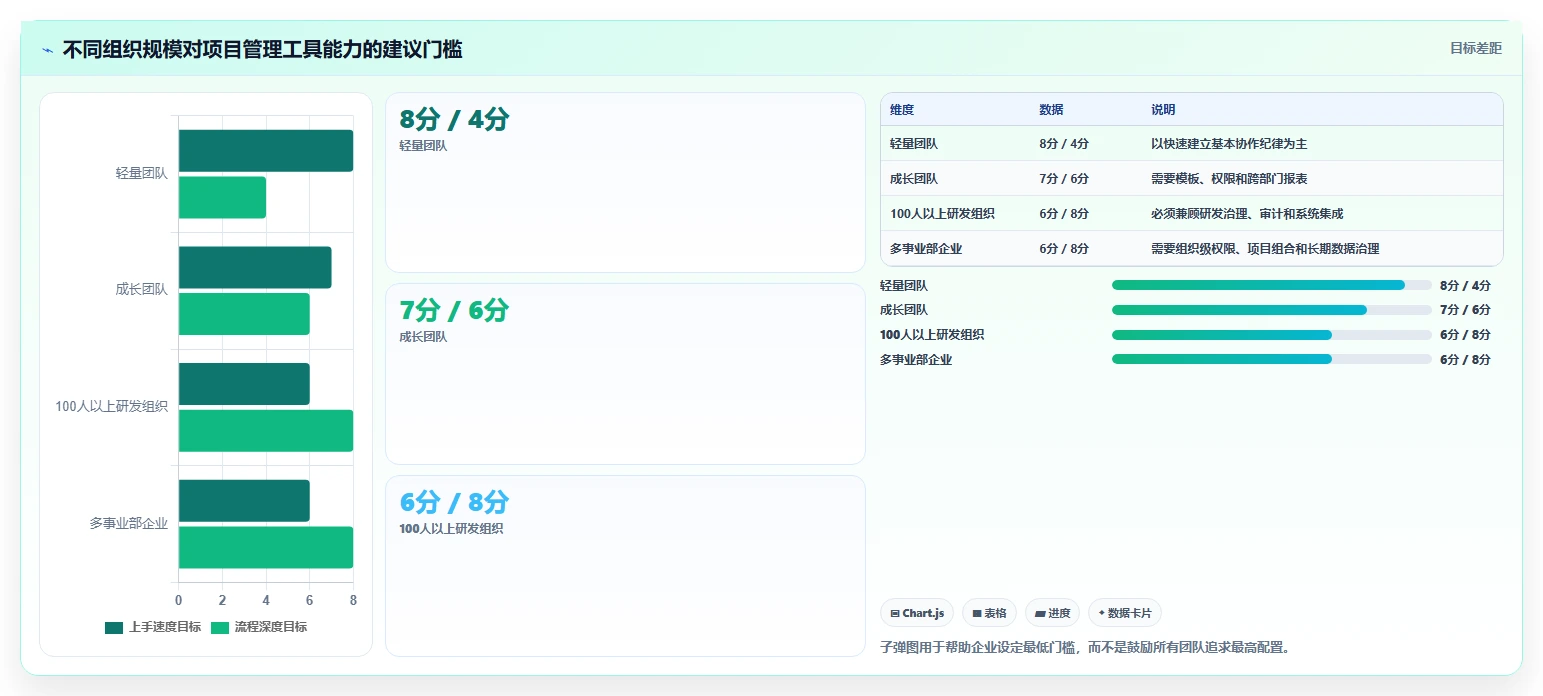Click the sparkle icon on 数据卡片 chip

click(x=1102, y=613)
